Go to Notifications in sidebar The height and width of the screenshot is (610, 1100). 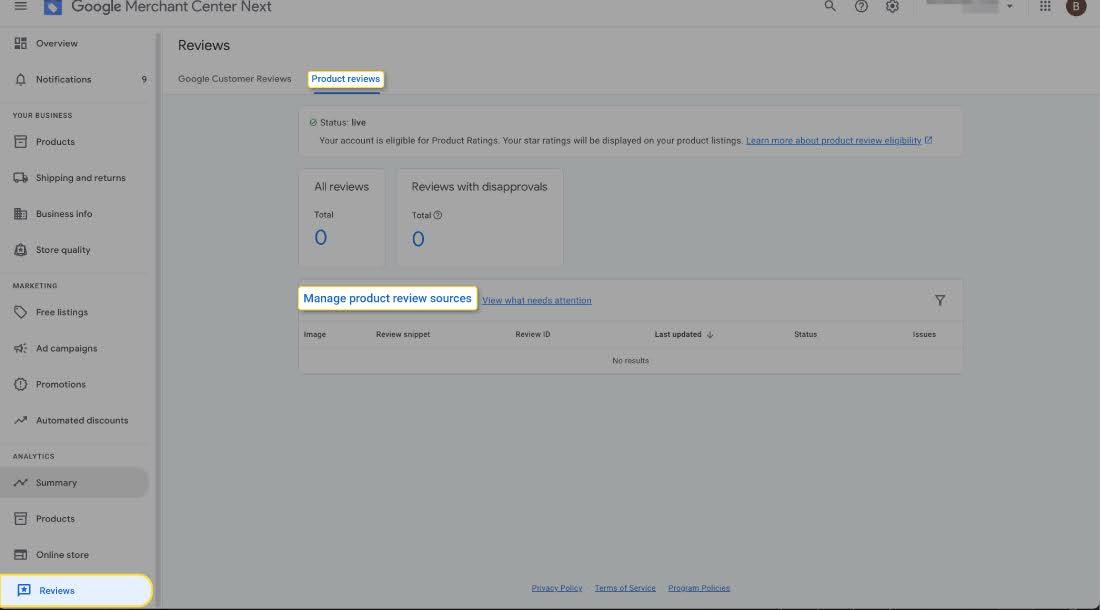(63, 79)
